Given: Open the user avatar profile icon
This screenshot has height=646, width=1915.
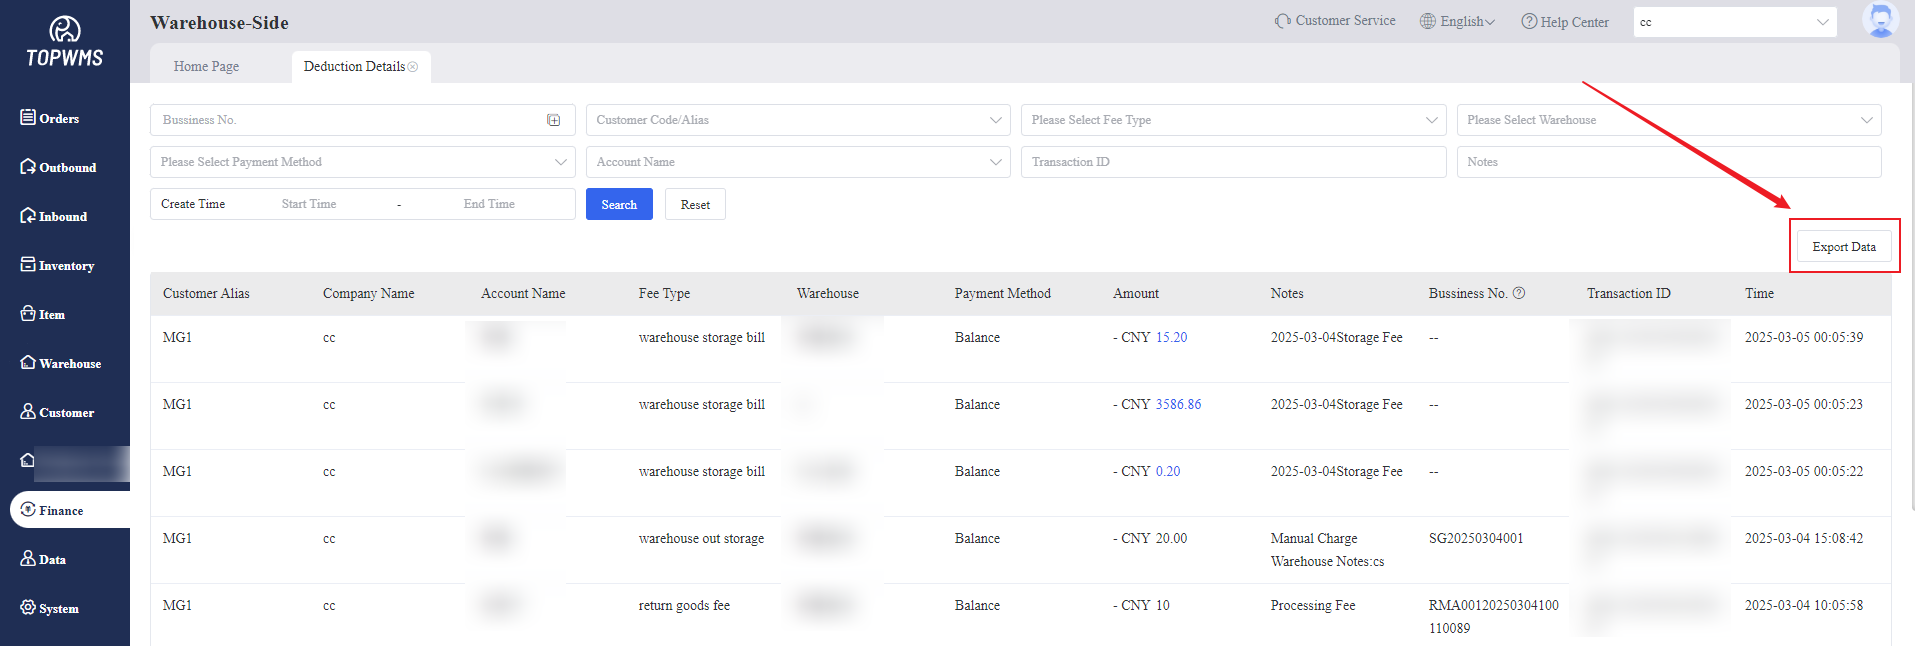Looking at the screenshot, I should coord(1880,20).
